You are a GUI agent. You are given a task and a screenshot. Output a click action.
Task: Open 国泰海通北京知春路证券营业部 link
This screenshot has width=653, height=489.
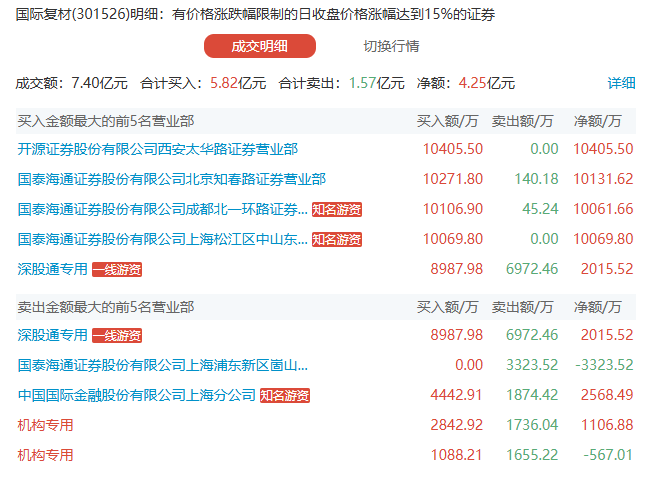[171, 179]
